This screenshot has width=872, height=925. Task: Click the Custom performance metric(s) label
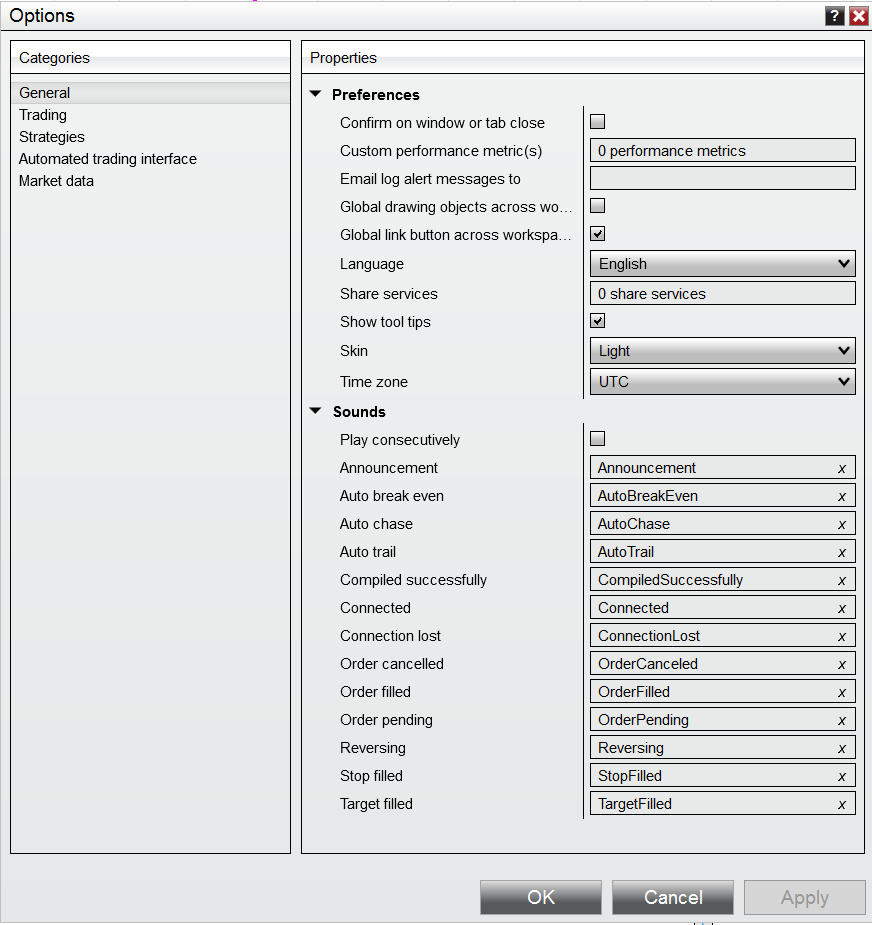(441, 151)
